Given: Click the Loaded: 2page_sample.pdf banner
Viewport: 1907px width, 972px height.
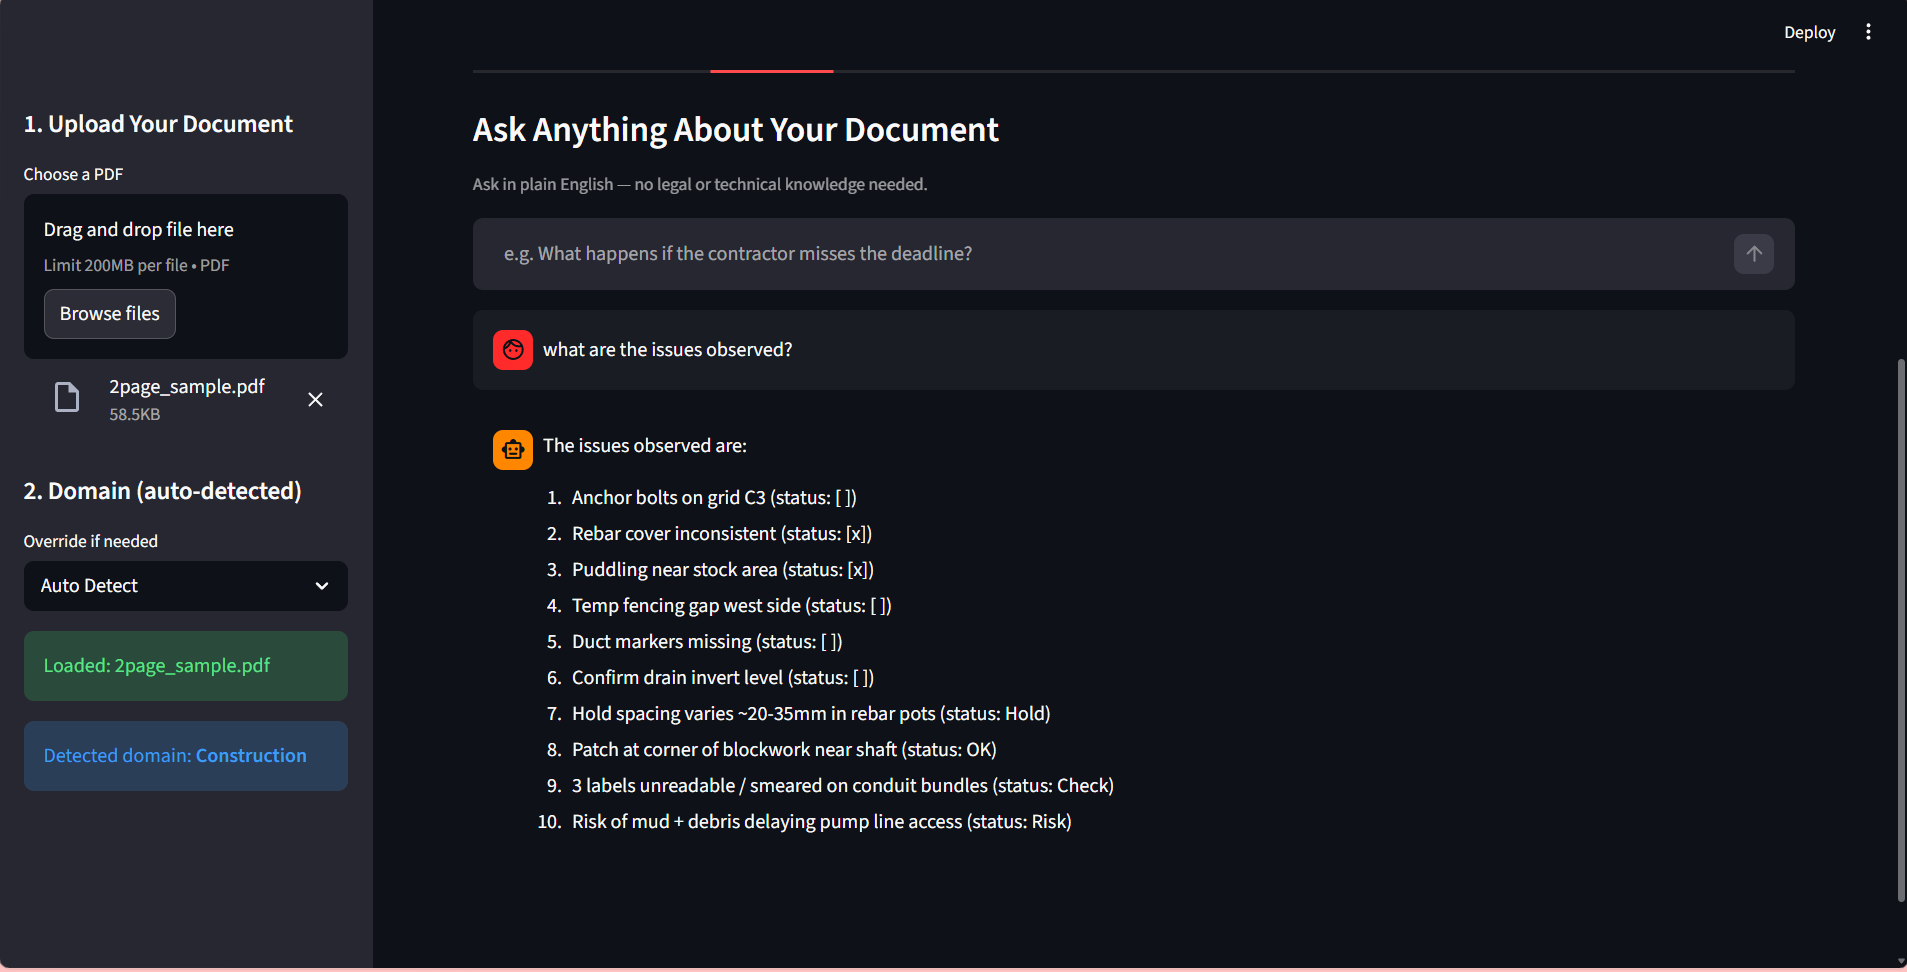Looking at the screenshot, I should click(x=185, y=665).
